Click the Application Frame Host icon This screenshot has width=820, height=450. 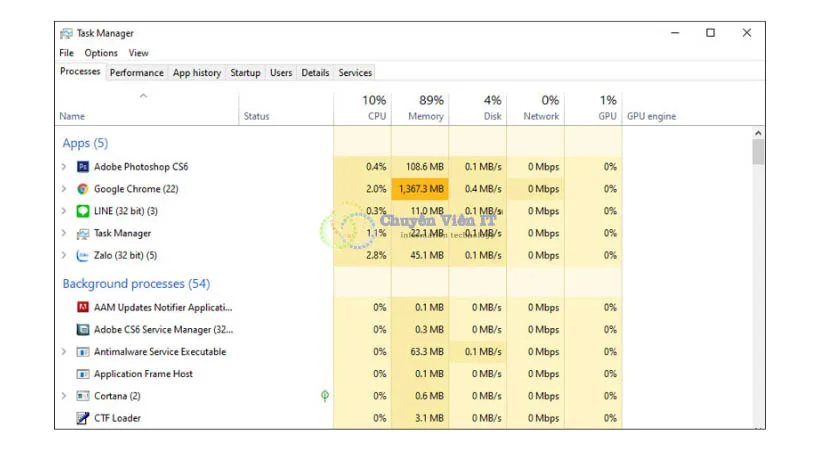(83, 374)
